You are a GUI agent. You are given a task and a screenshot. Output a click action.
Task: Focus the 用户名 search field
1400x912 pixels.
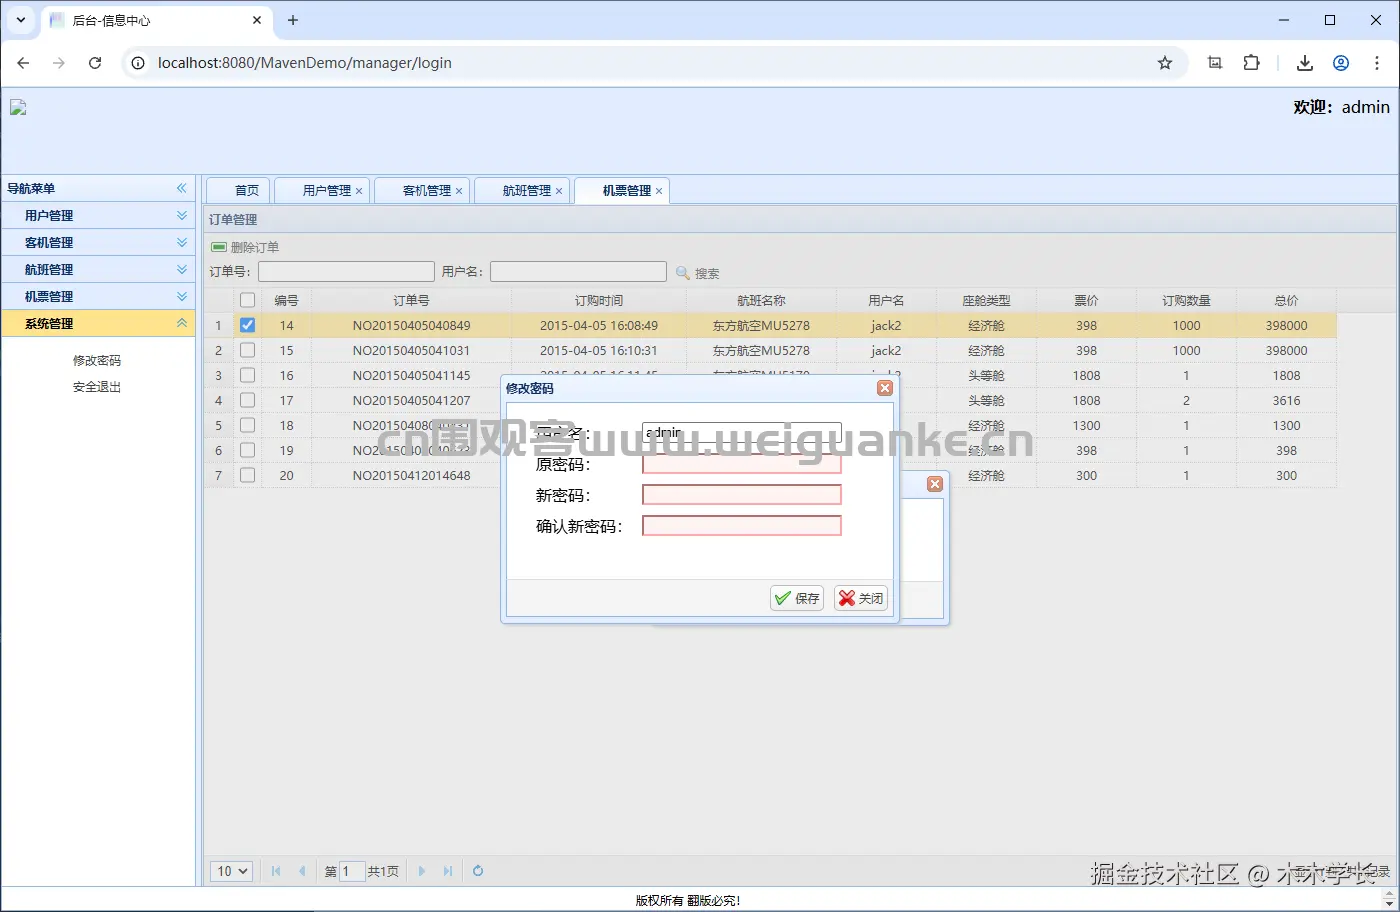coord(578,271)
